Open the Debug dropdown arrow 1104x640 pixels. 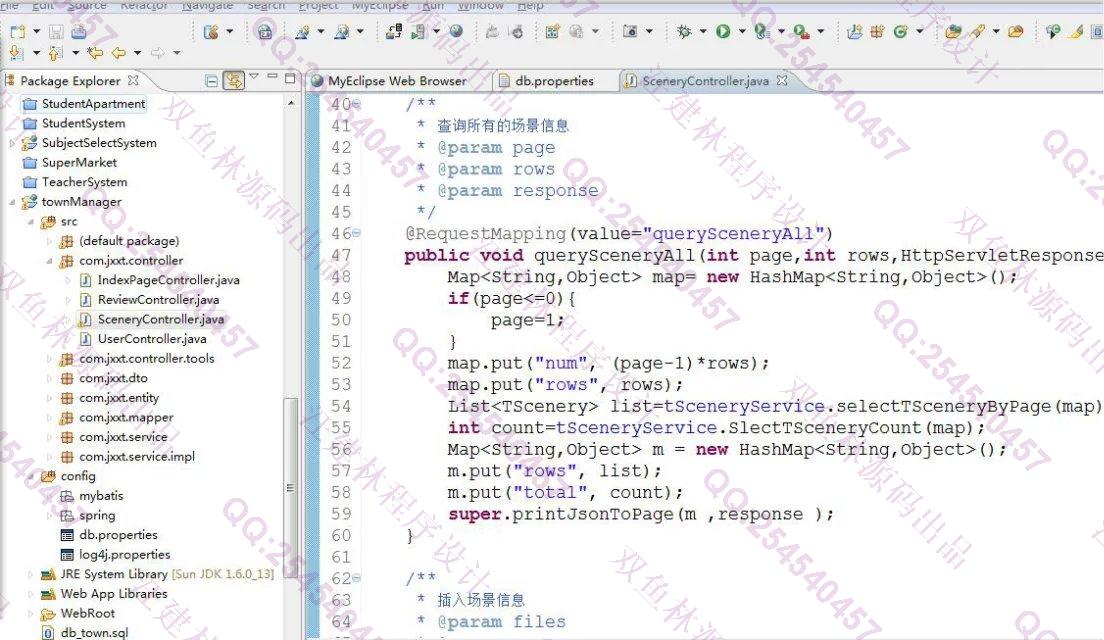pos(702,32)
